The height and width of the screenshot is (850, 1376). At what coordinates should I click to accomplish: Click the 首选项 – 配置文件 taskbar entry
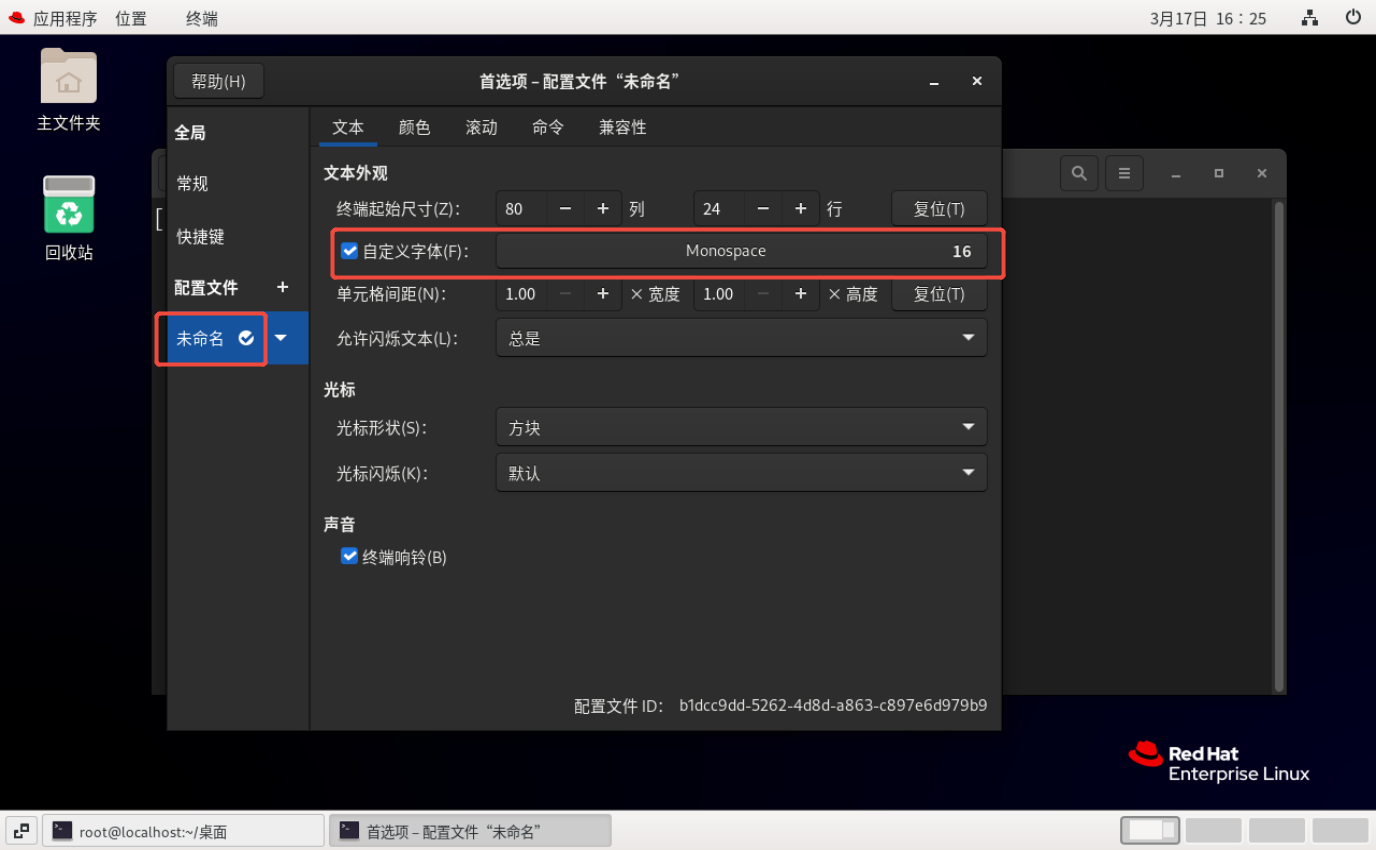(x=470, y=830)
